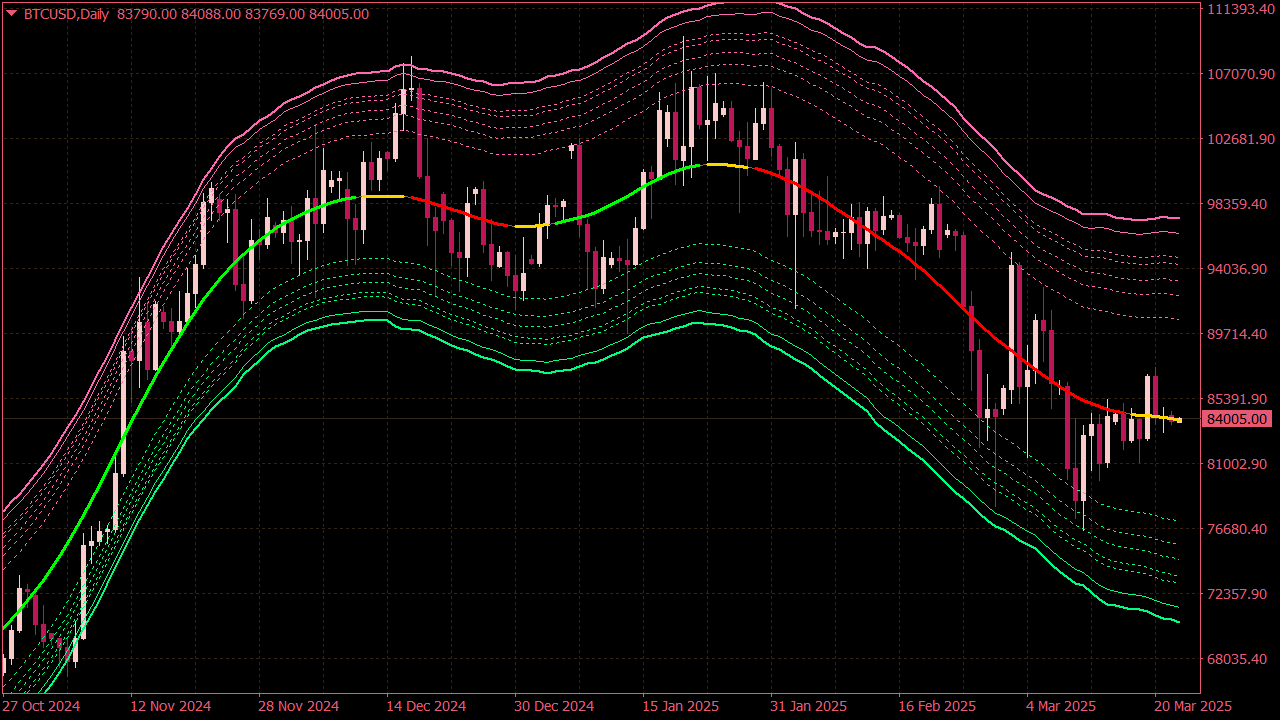
Task: Click the 14 Dec 2024 date label
Action: click(x=427, y=706)
